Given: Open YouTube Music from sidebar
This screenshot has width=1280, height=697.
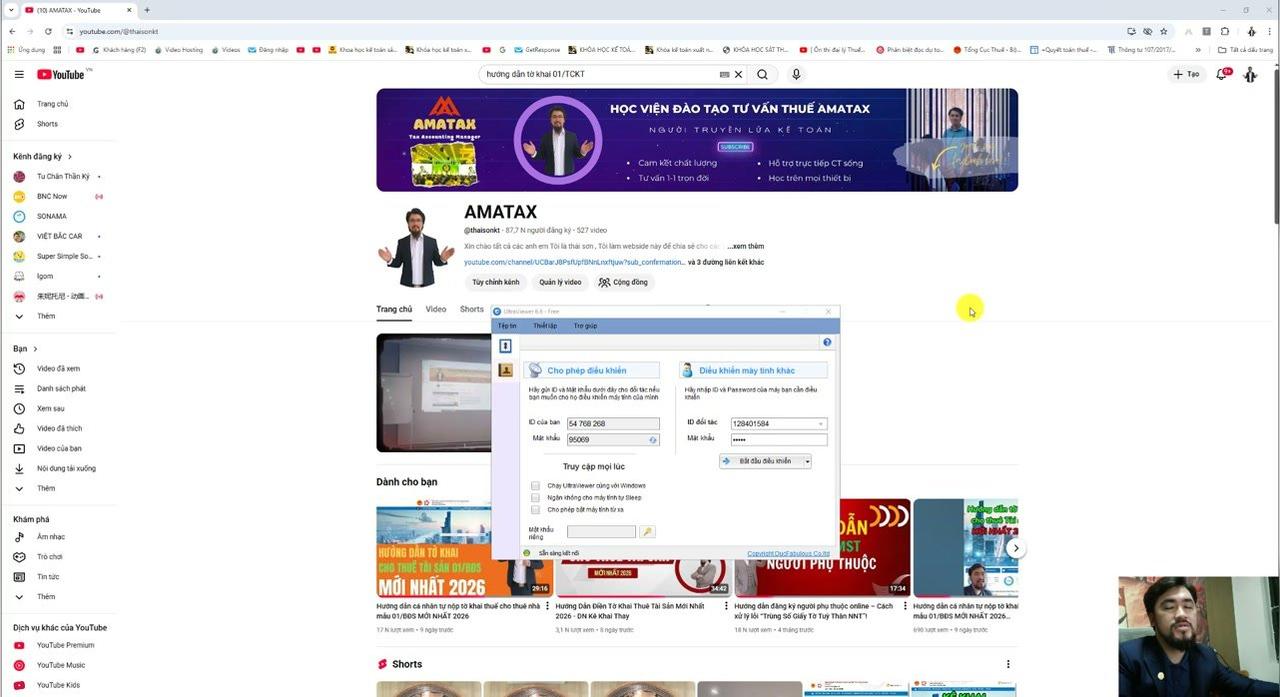Looking at the screenshot, I should (60, 665).
